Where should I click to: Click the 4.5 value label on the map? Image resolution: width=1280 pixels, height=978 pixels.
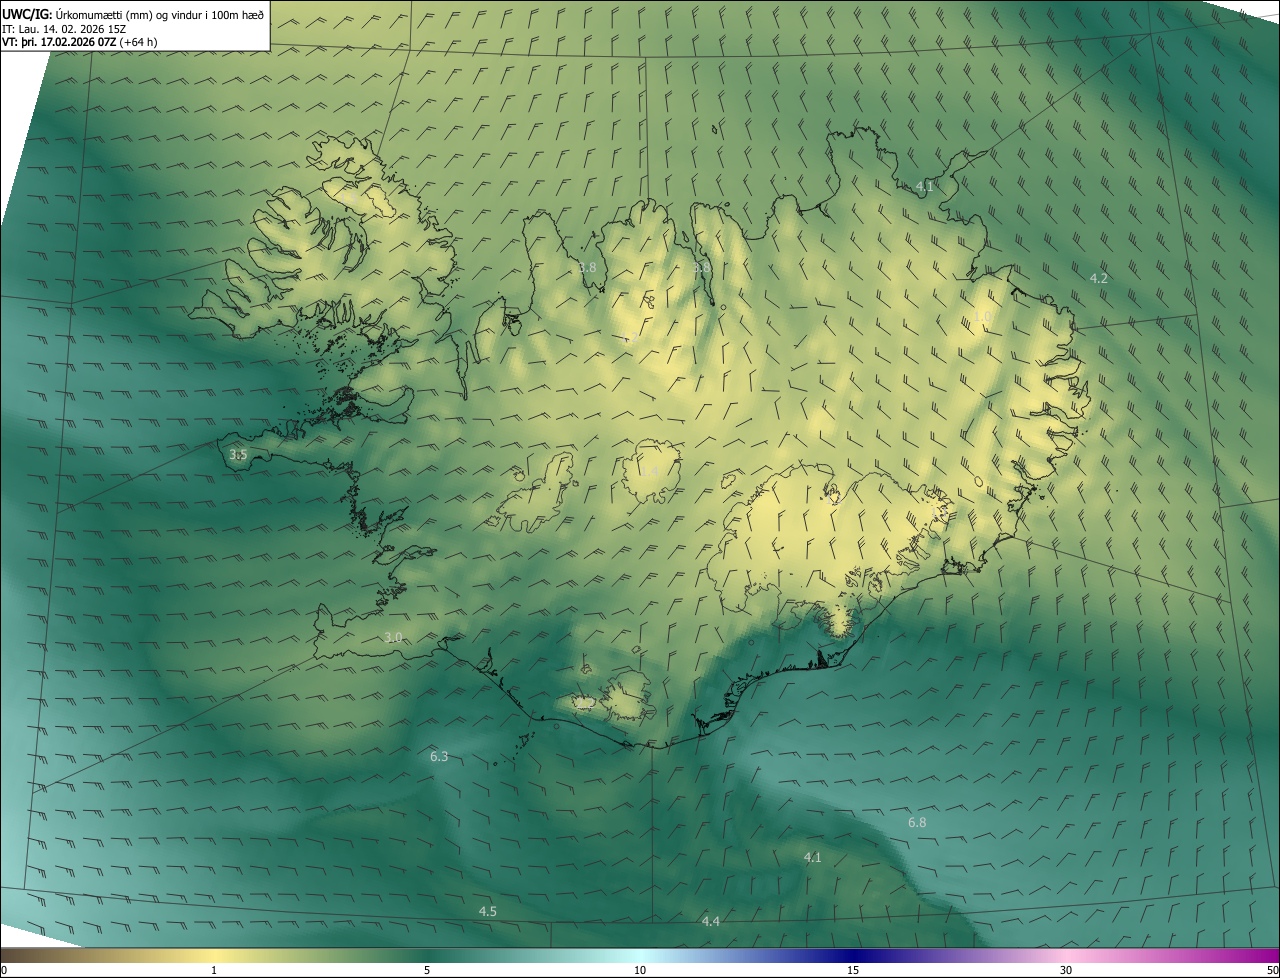click(x=487, y=911)
